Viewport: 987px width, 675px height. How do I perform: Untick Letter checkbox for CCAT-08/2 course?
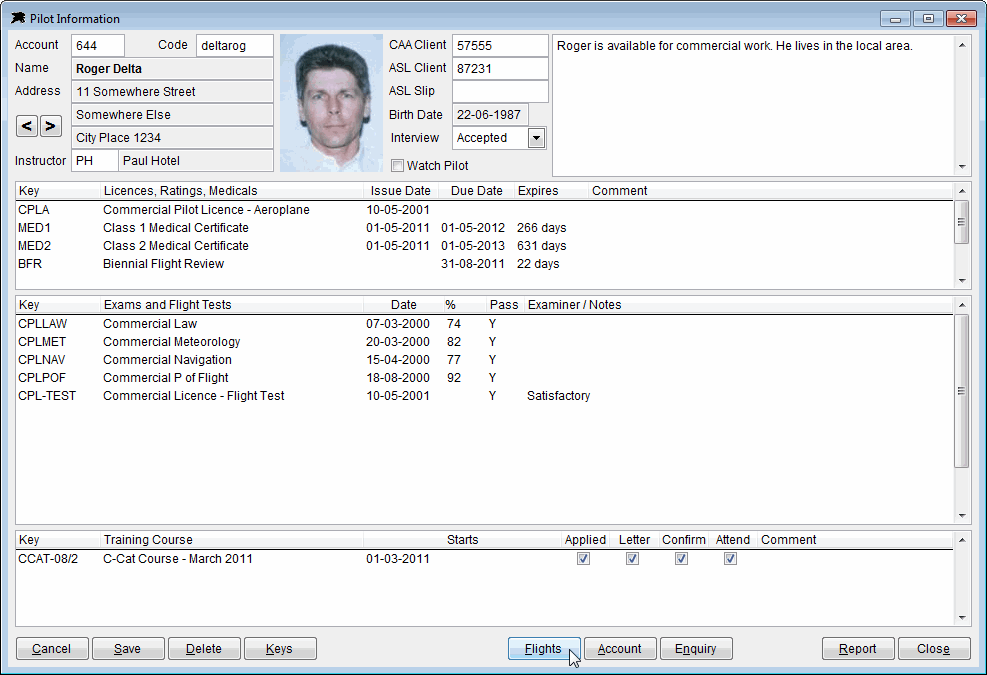(633, 559)
